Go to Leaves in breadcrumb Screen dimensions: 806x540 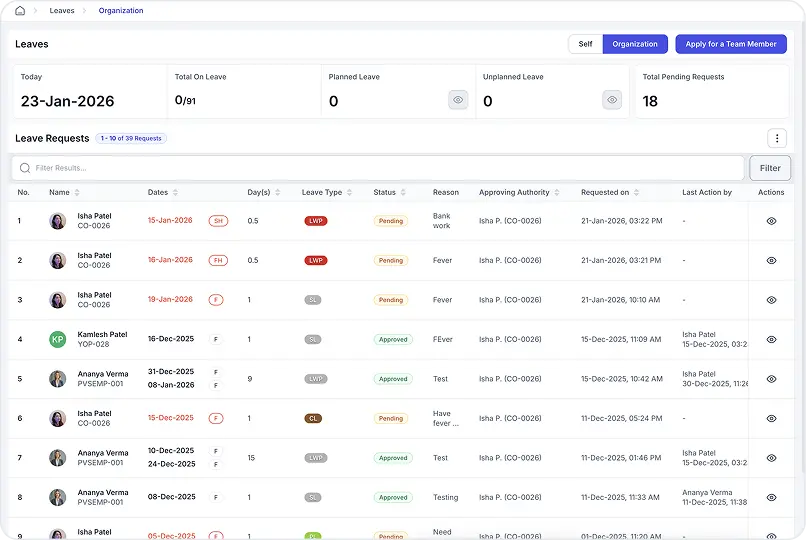(x=61, y=11)
